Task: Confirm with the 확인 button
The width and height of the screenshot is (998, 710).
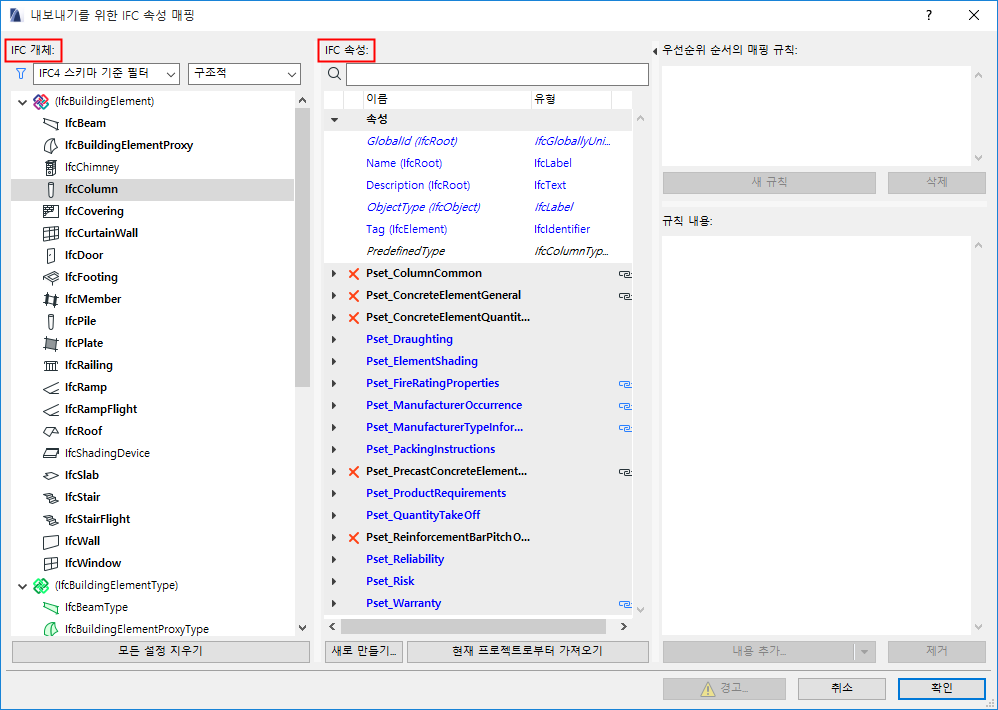Action: 941,688
